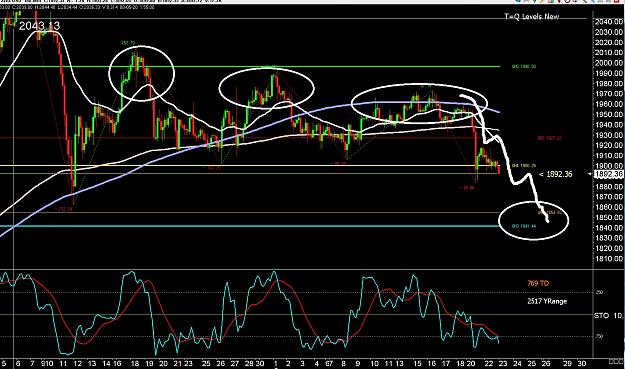Click 1840.00 on the price axis
Image resolution: width=625 pixels, height=369 pixels.
(x=609, y=228)
